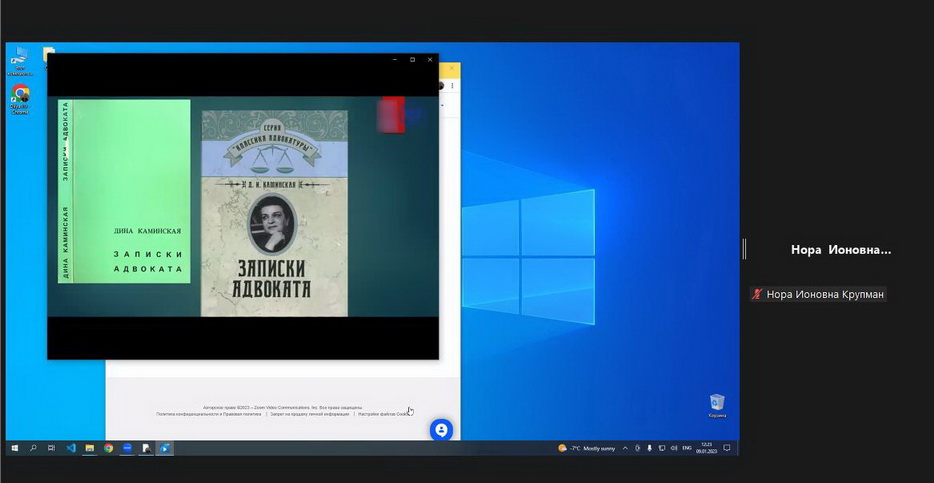Switch to Google Chrome in taskbar
934x483 pixels.
coord(108,448)
